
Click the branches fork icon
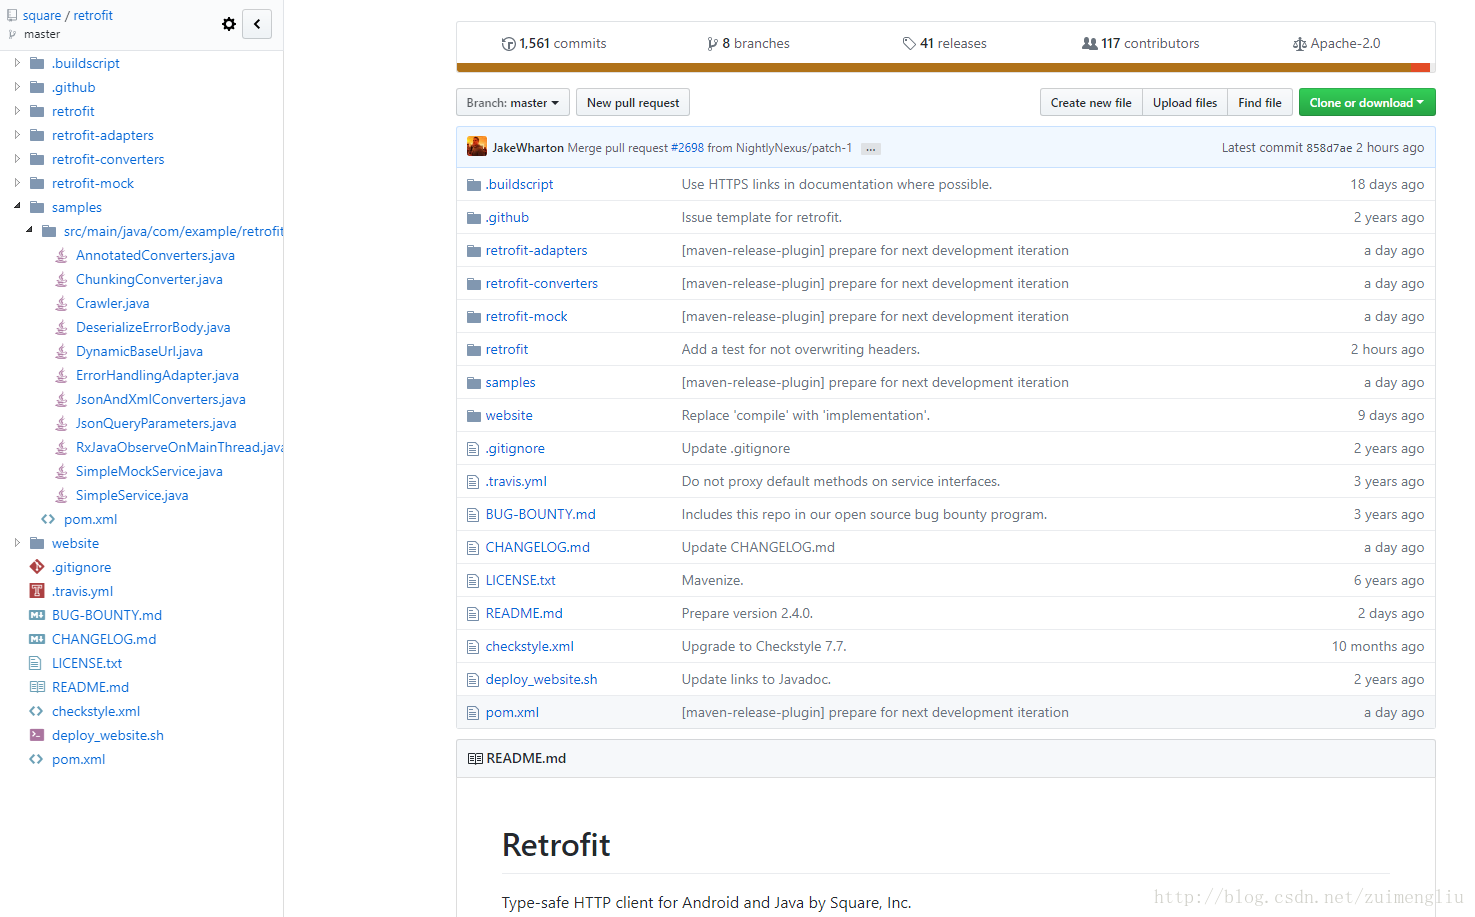[x=712, y=44]
